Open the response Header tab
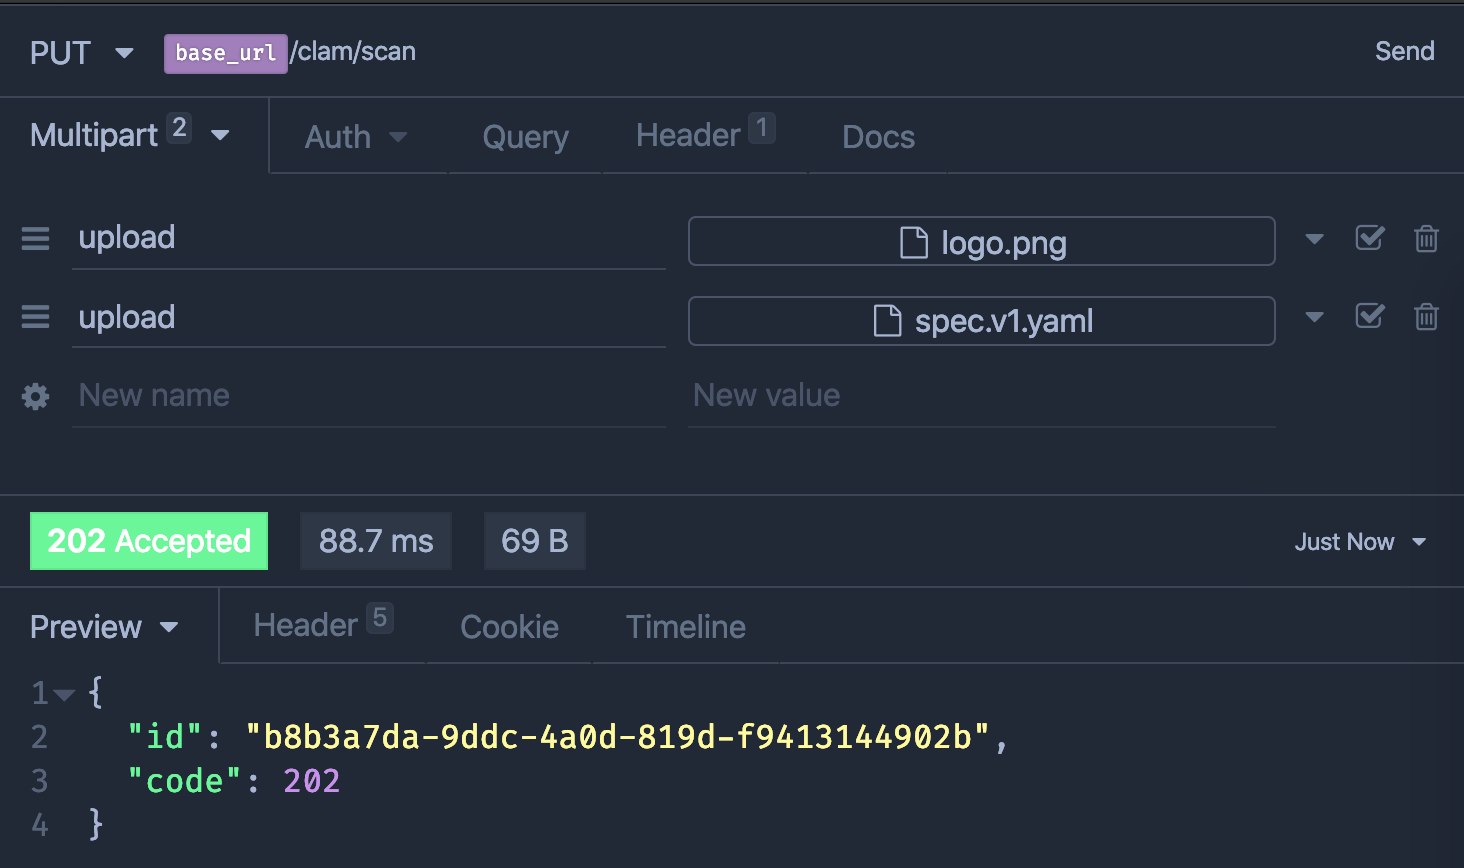Screen dimensions: 1464x868 (x=323, y=624)
